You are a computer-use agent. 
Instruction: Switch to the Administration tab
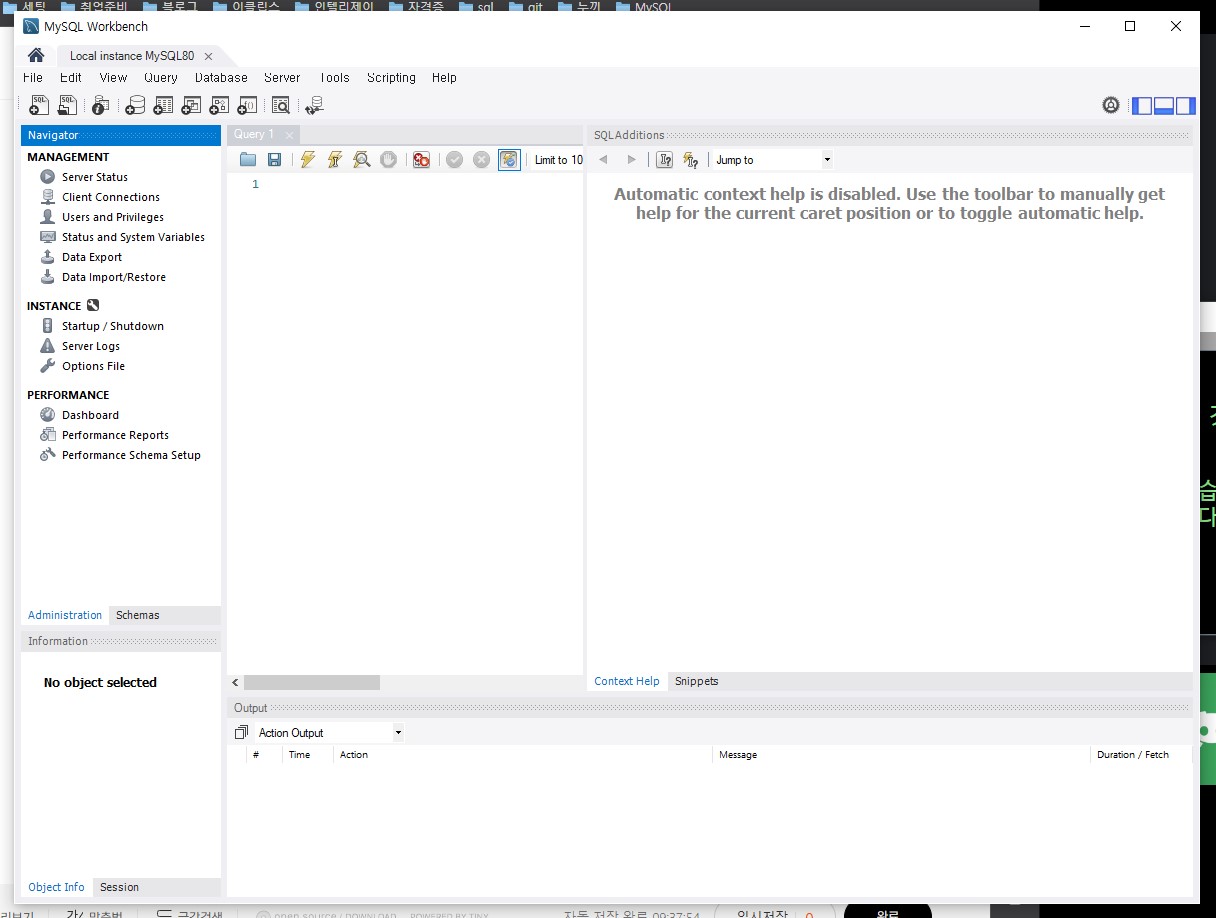pyautogui.click(x=65, y=615)
